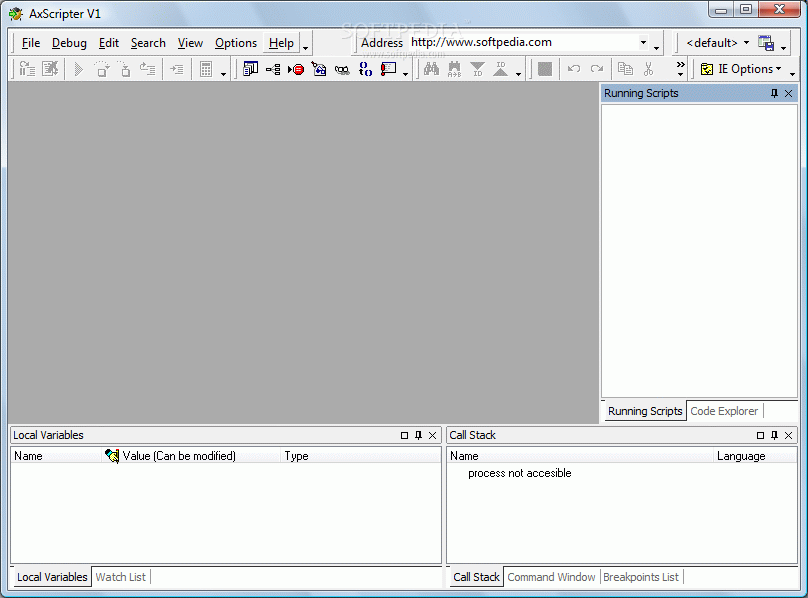
Task: Switch to the Code Explorer tab
Action: click(724, 411)
